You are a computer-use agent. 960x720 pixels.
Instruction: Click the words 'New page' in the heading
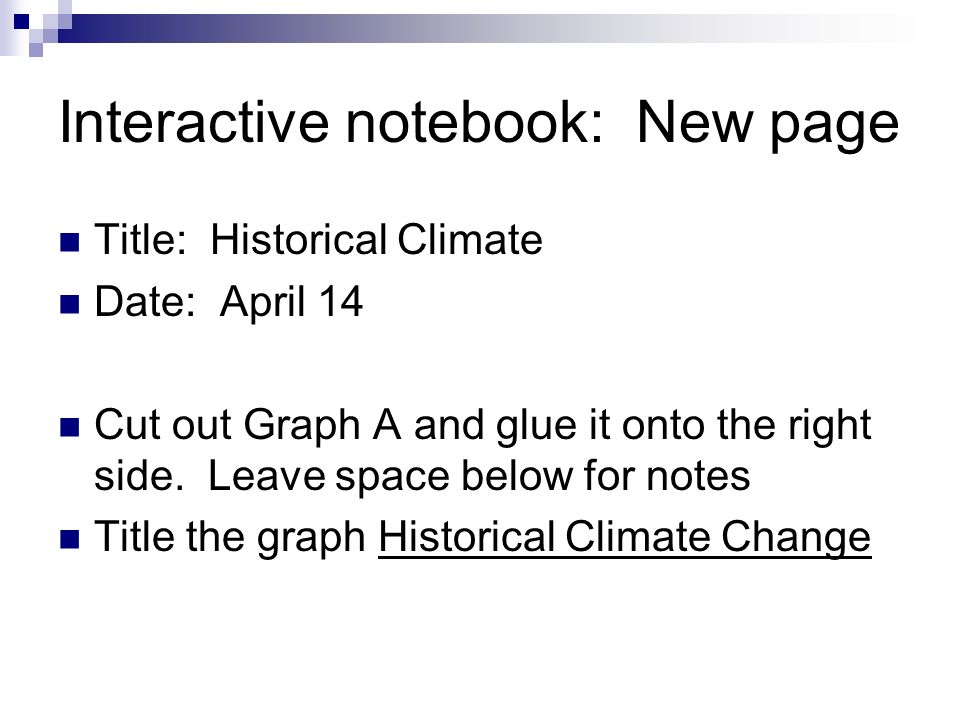pos(768,124)
